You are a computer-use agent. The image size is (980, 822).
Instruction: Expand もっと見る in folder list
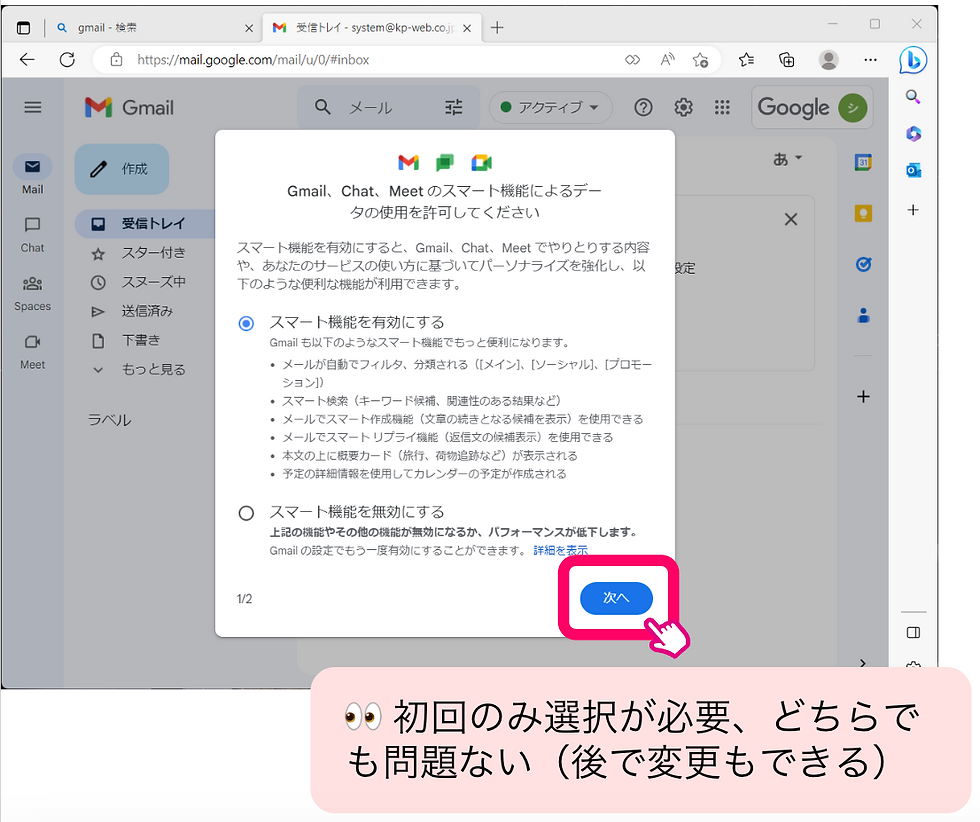(139, 369)
